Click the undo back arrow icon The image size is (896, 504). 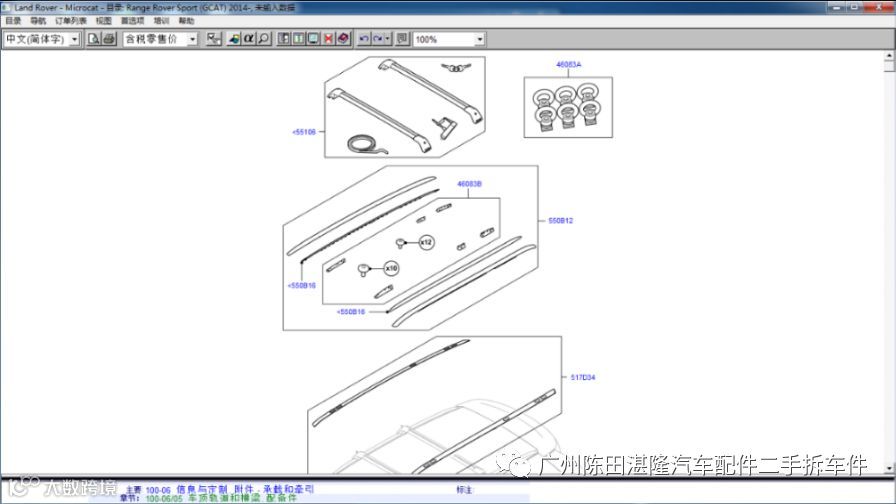[364, 39]
